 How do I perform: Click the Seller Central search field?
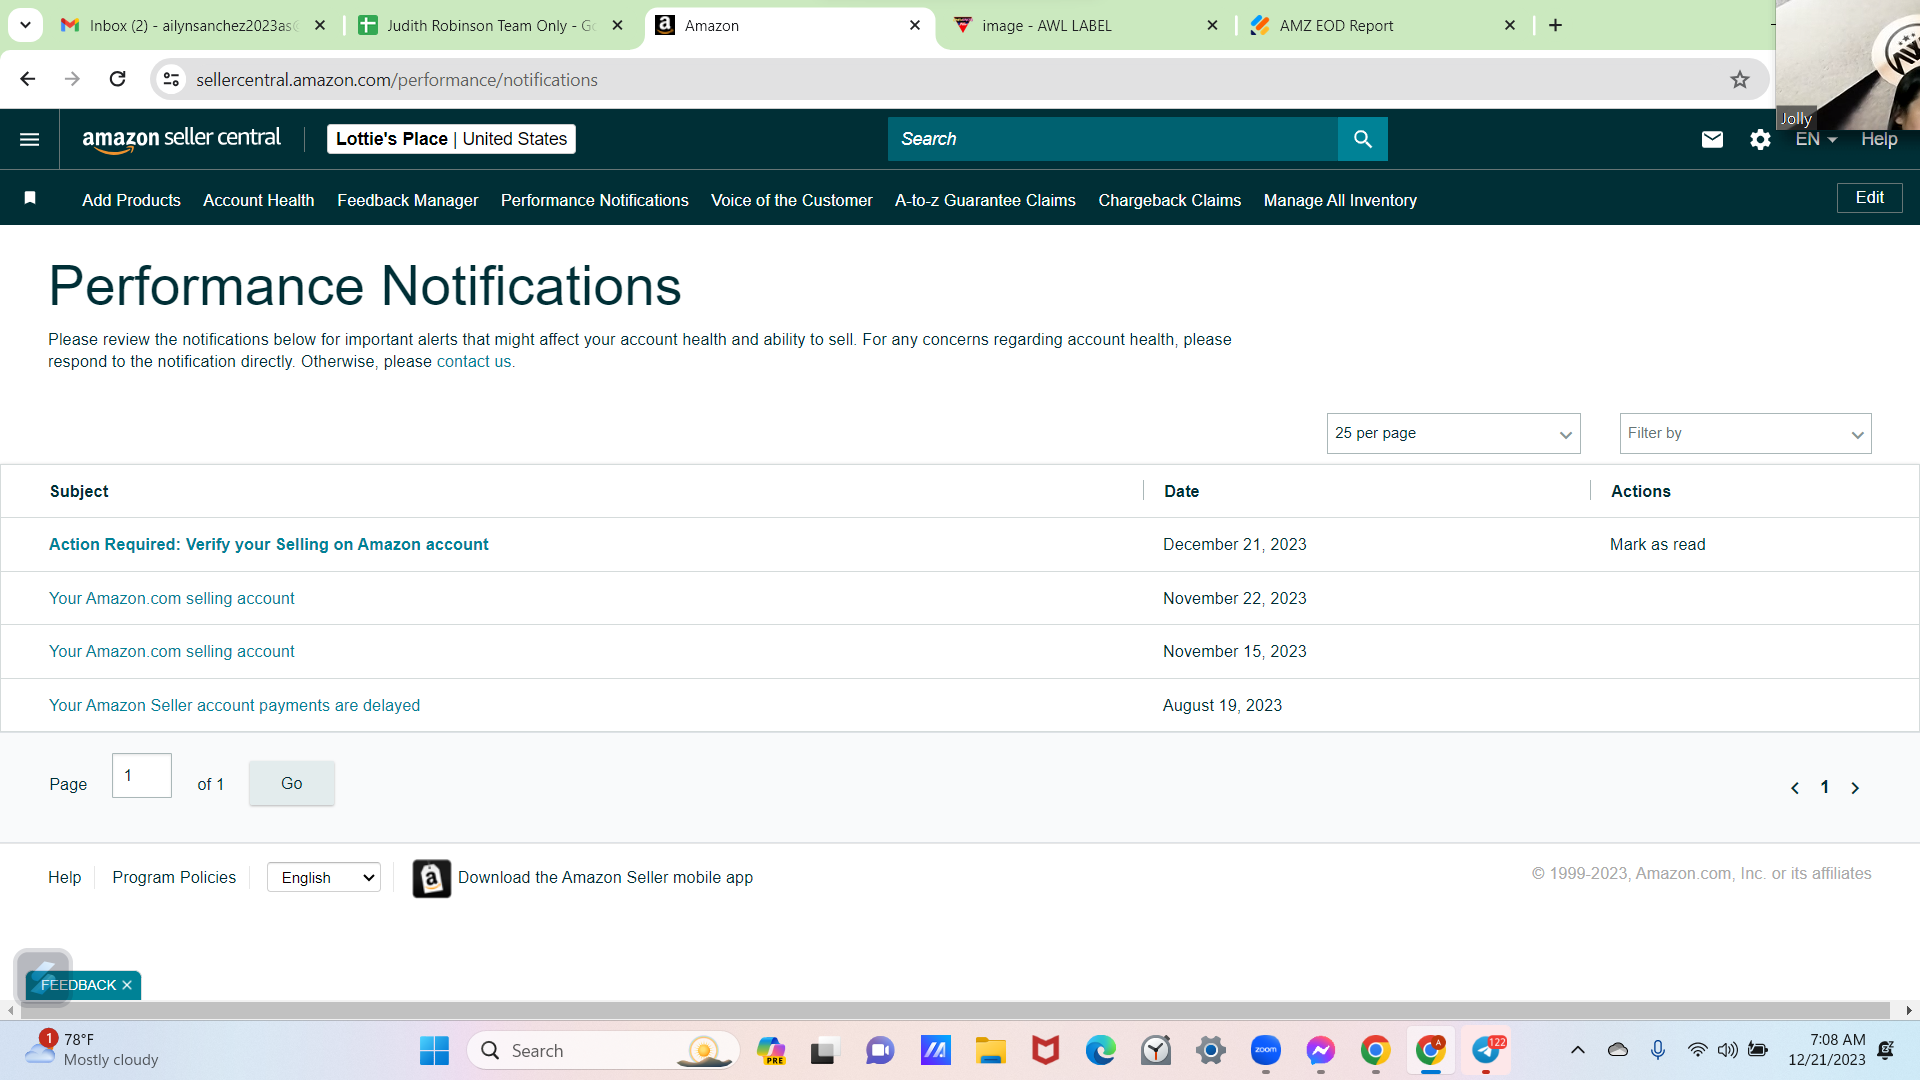tap(1112, 139)
